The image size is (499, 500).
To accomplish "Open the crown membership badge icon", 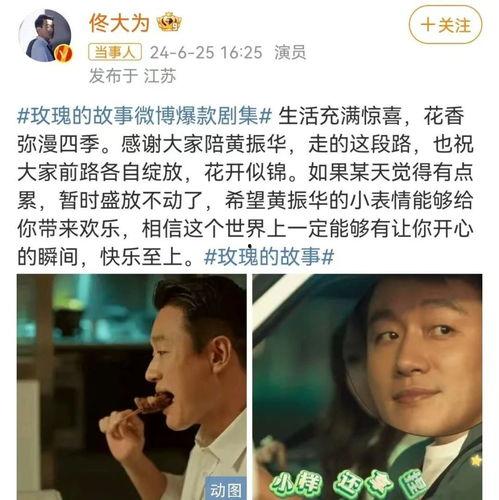I will tap(169, 22).
